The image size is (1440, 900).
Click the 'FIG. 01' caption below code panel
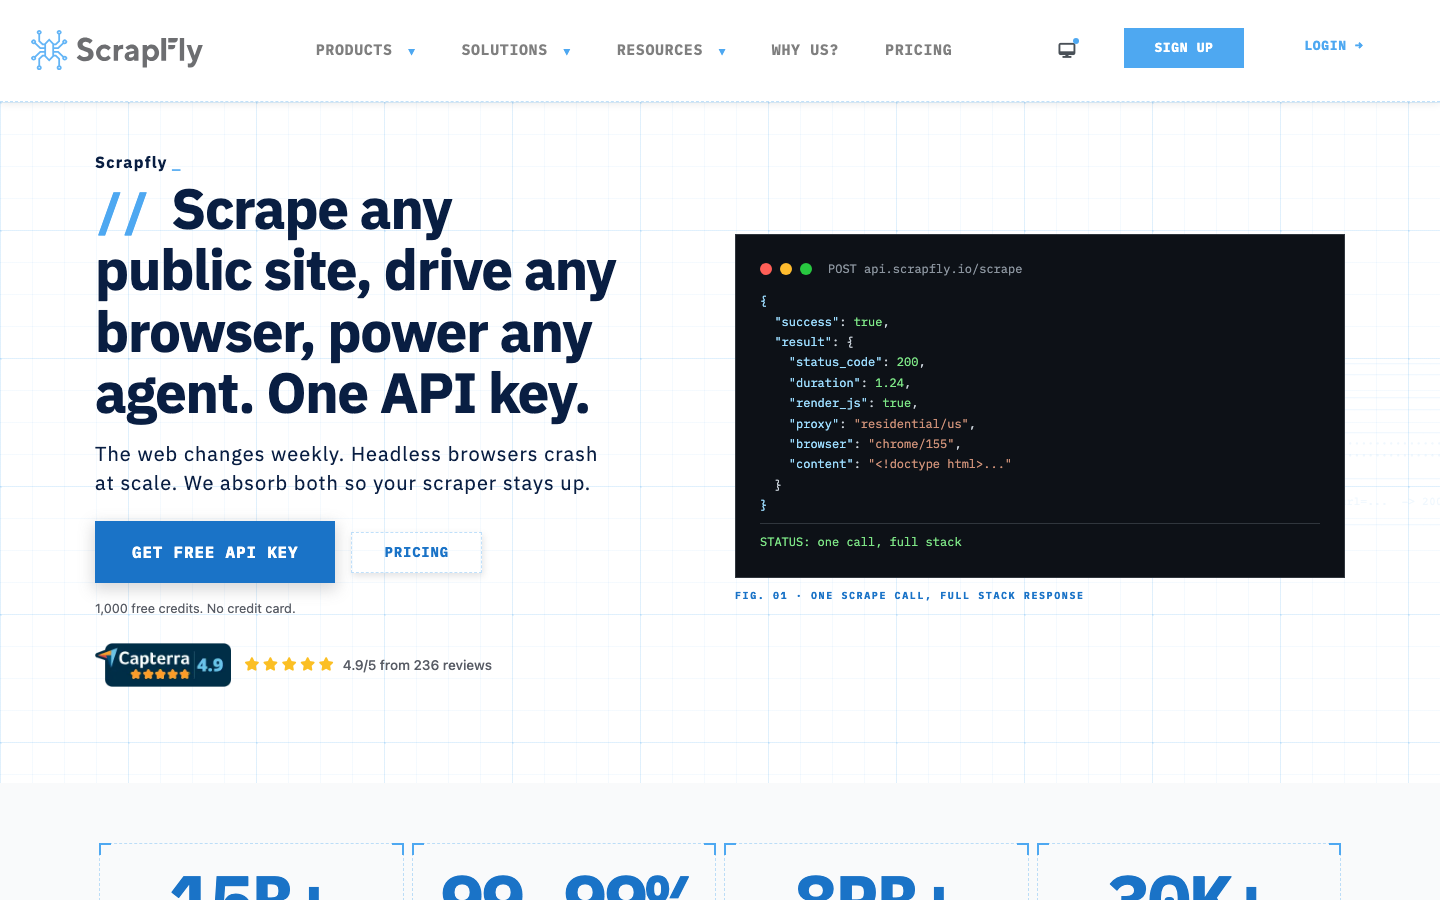pos(909,595)
